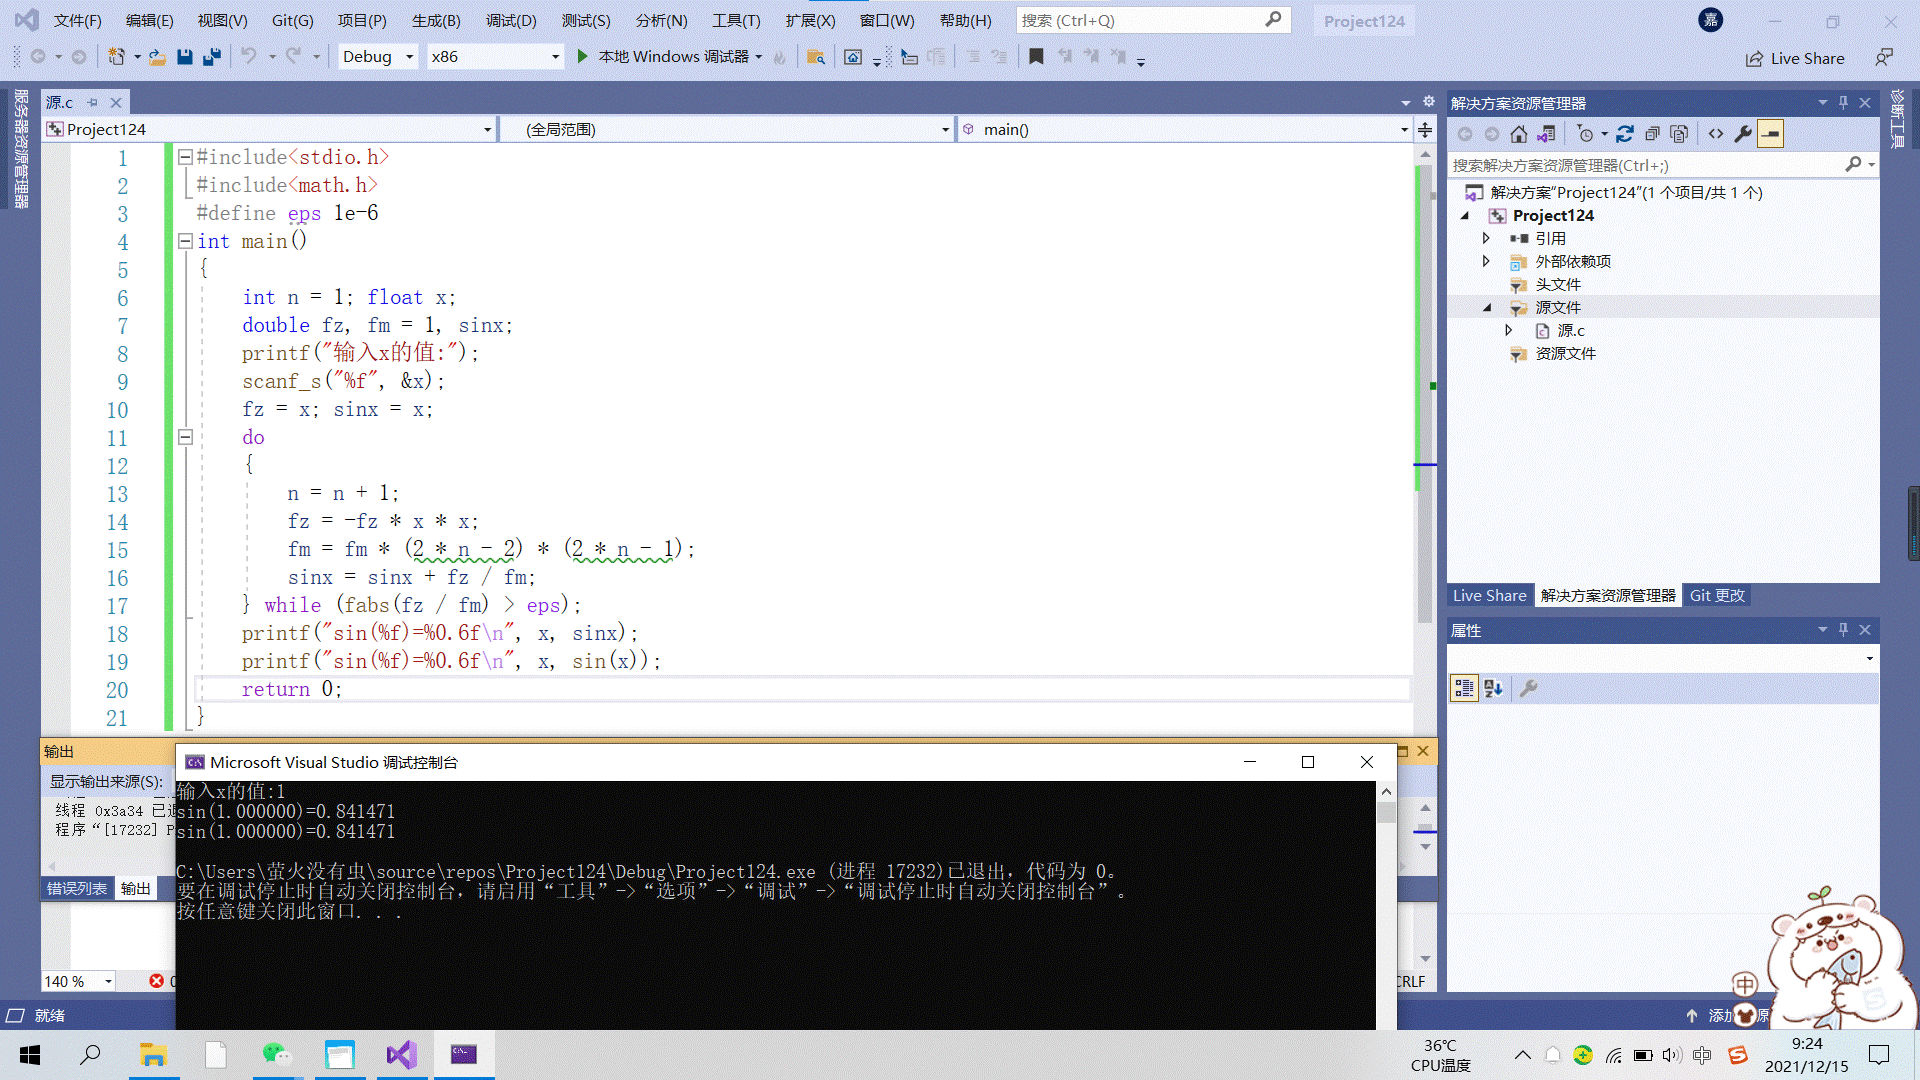Click the sync refresh icon in Solution Explorer
This screenshot has height=1080, width=1920.
point(1625,134)
